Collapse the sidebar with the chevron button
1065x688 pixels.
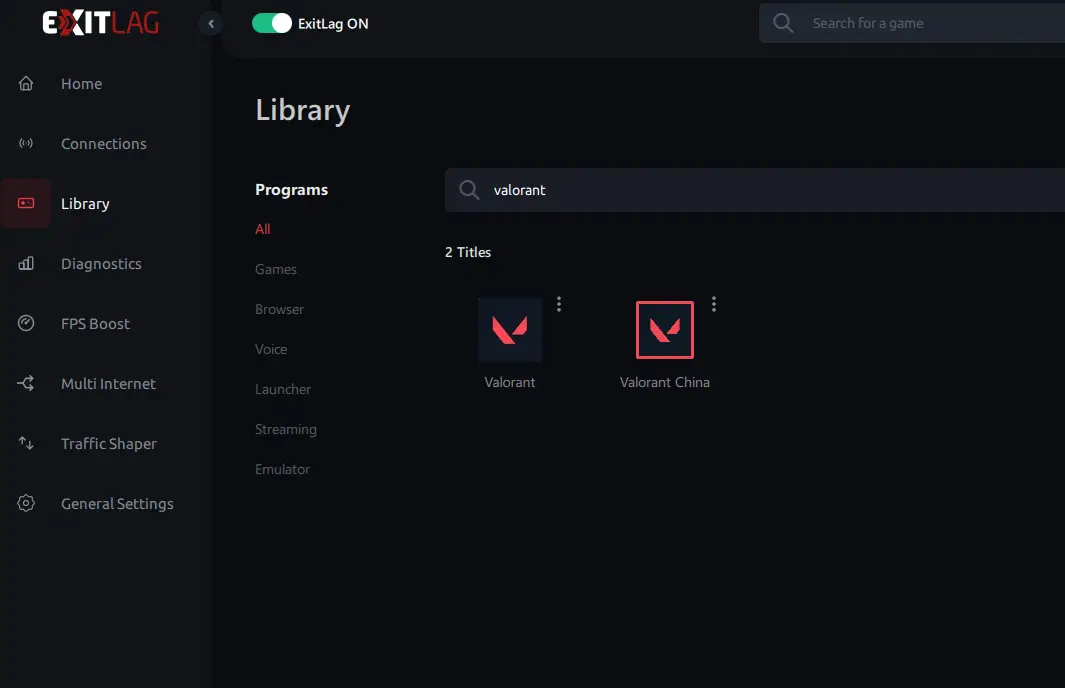tap(210, 23)
